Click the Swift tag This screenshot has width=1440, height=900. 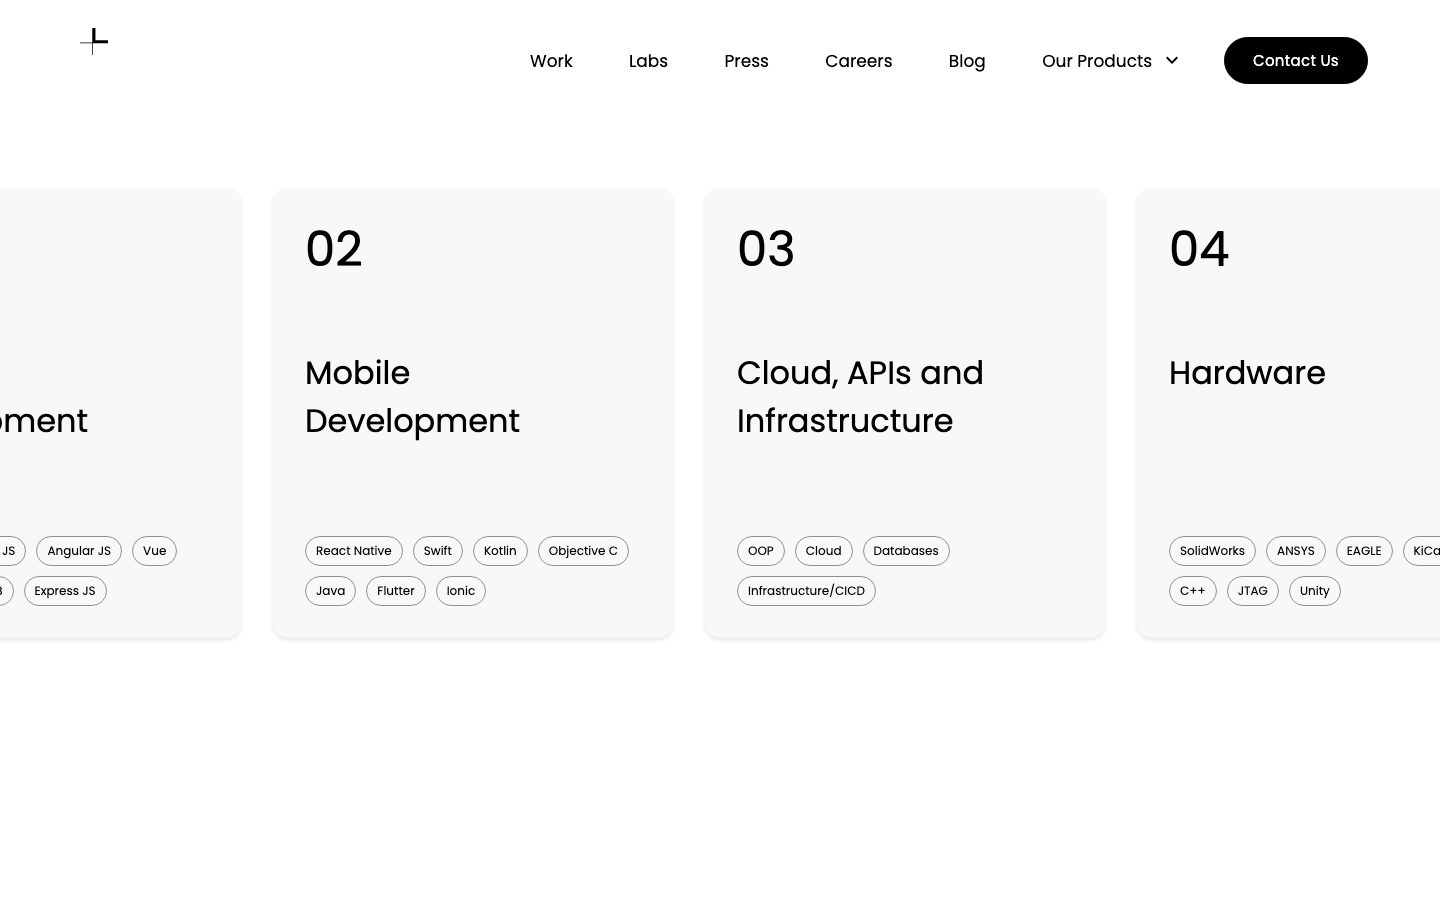[438, 551]
